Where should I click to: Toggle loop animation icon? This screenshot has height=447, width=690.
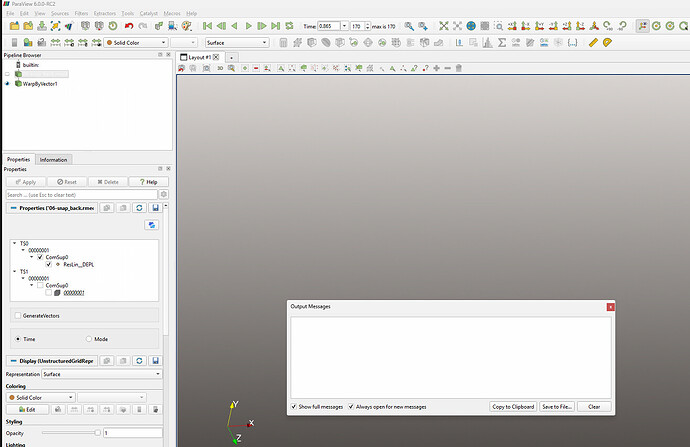click(289, 26)
